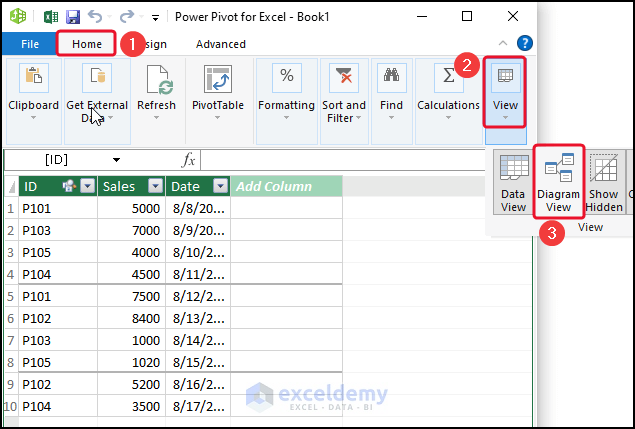Open Get External Data group

coord(97,101)
